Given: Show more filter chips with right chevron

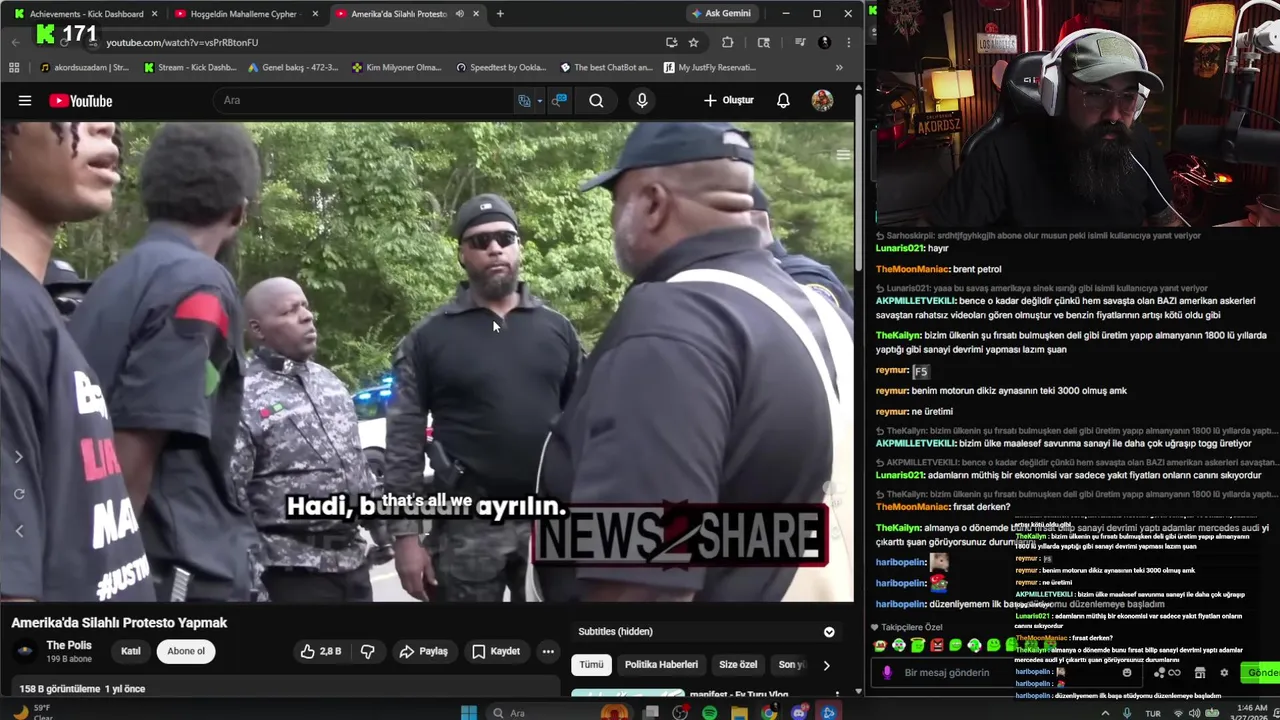Looking at the screenshot, I should coord(826,665).
